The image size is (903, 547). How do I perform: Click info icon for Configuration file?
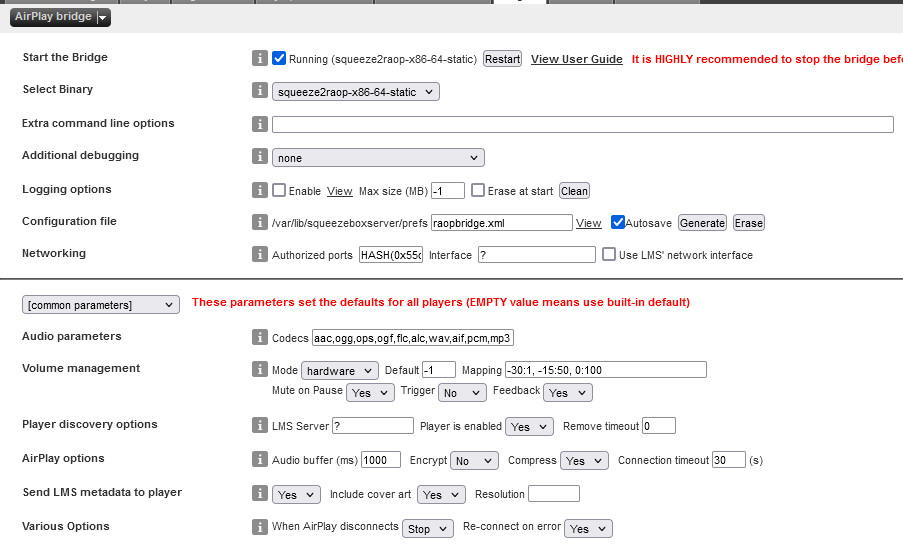260,222
